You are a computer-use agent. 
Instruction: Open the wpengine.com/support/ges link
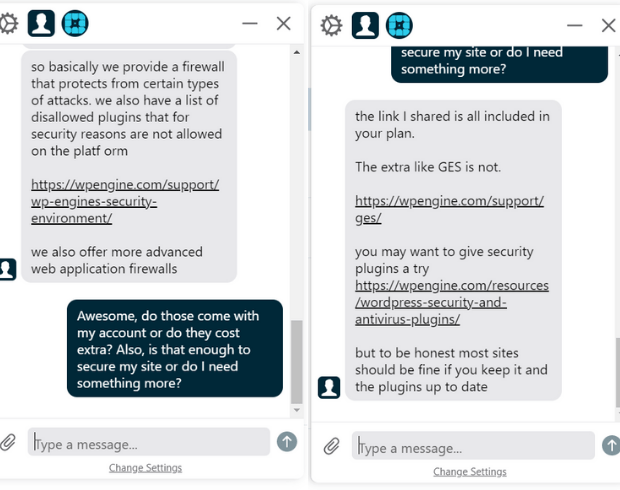449,209
